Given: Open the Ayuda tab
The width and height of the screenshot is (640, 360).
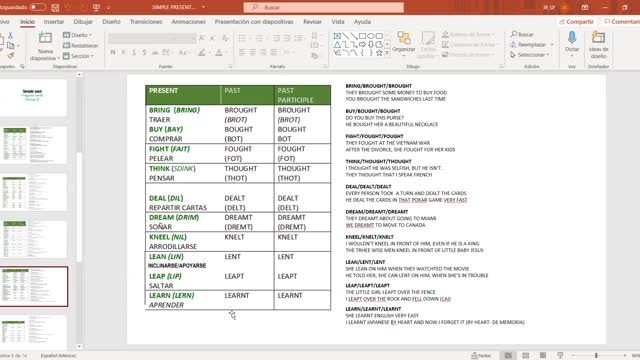Looking at the screenshot, I should point(362,22).
